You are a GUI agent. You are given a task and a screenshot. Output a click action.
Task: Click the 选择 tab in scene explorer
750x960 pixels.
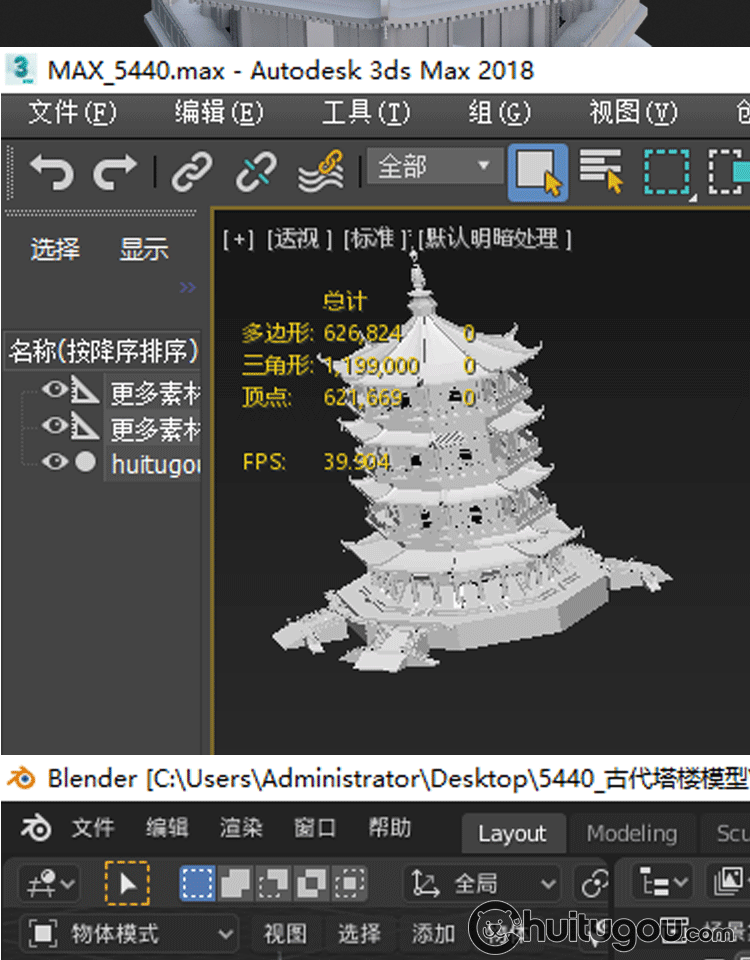coord(55,249)
